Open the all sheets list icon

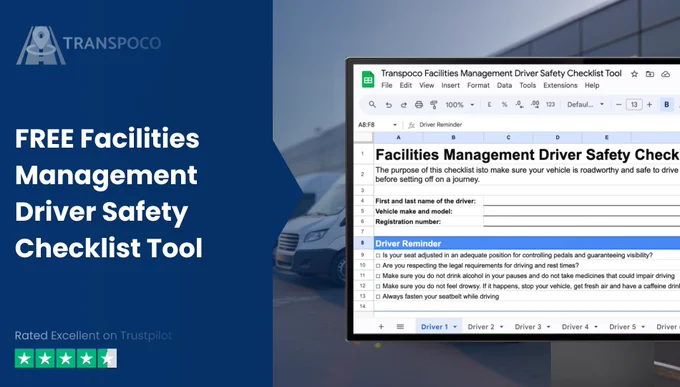(x=400, y=327)
